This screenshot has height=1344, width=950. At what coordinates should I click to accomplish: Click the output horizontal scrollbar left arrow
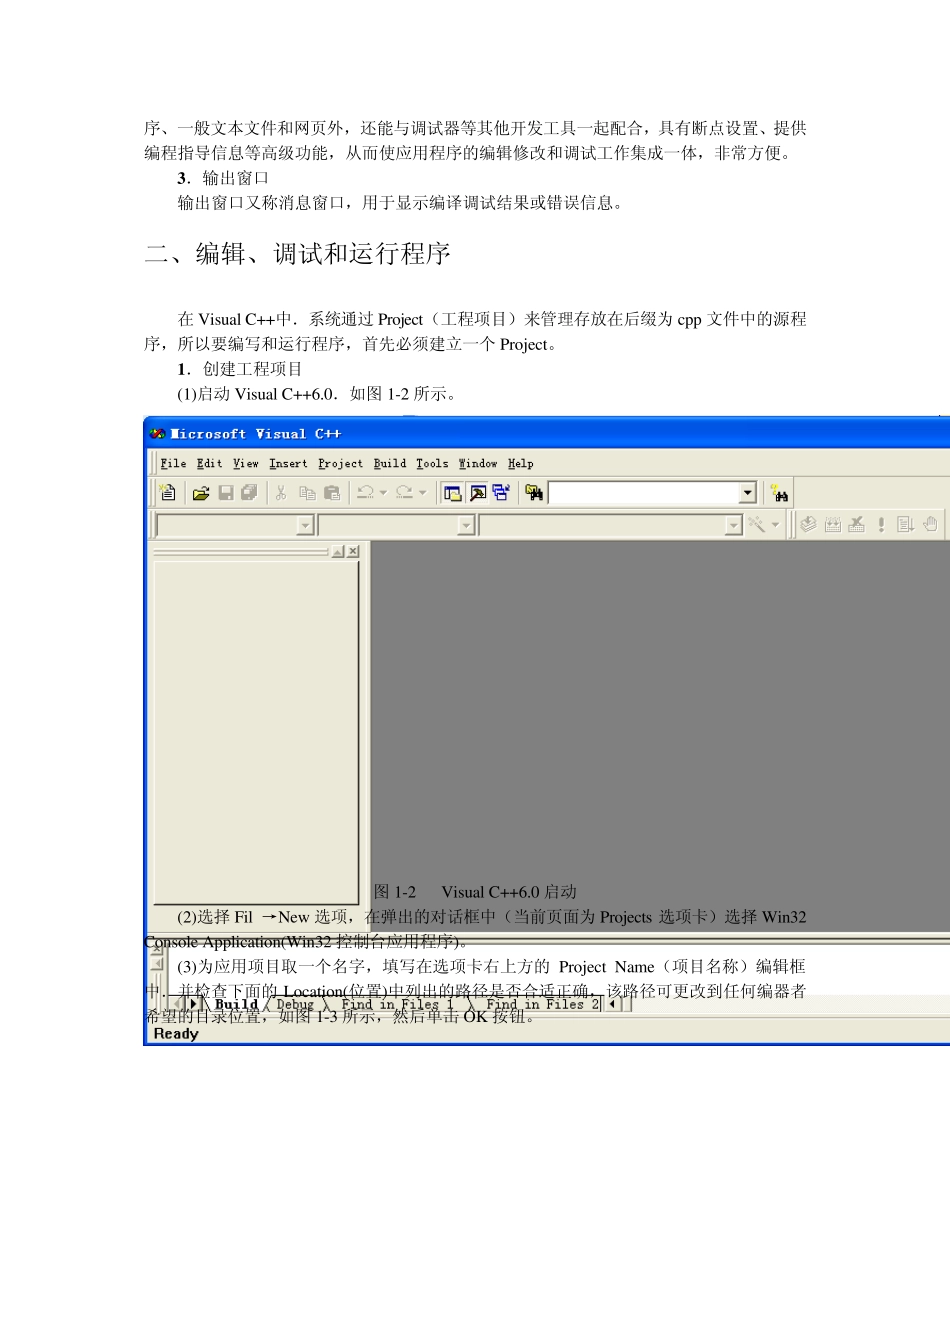[x=613, y=1004]
